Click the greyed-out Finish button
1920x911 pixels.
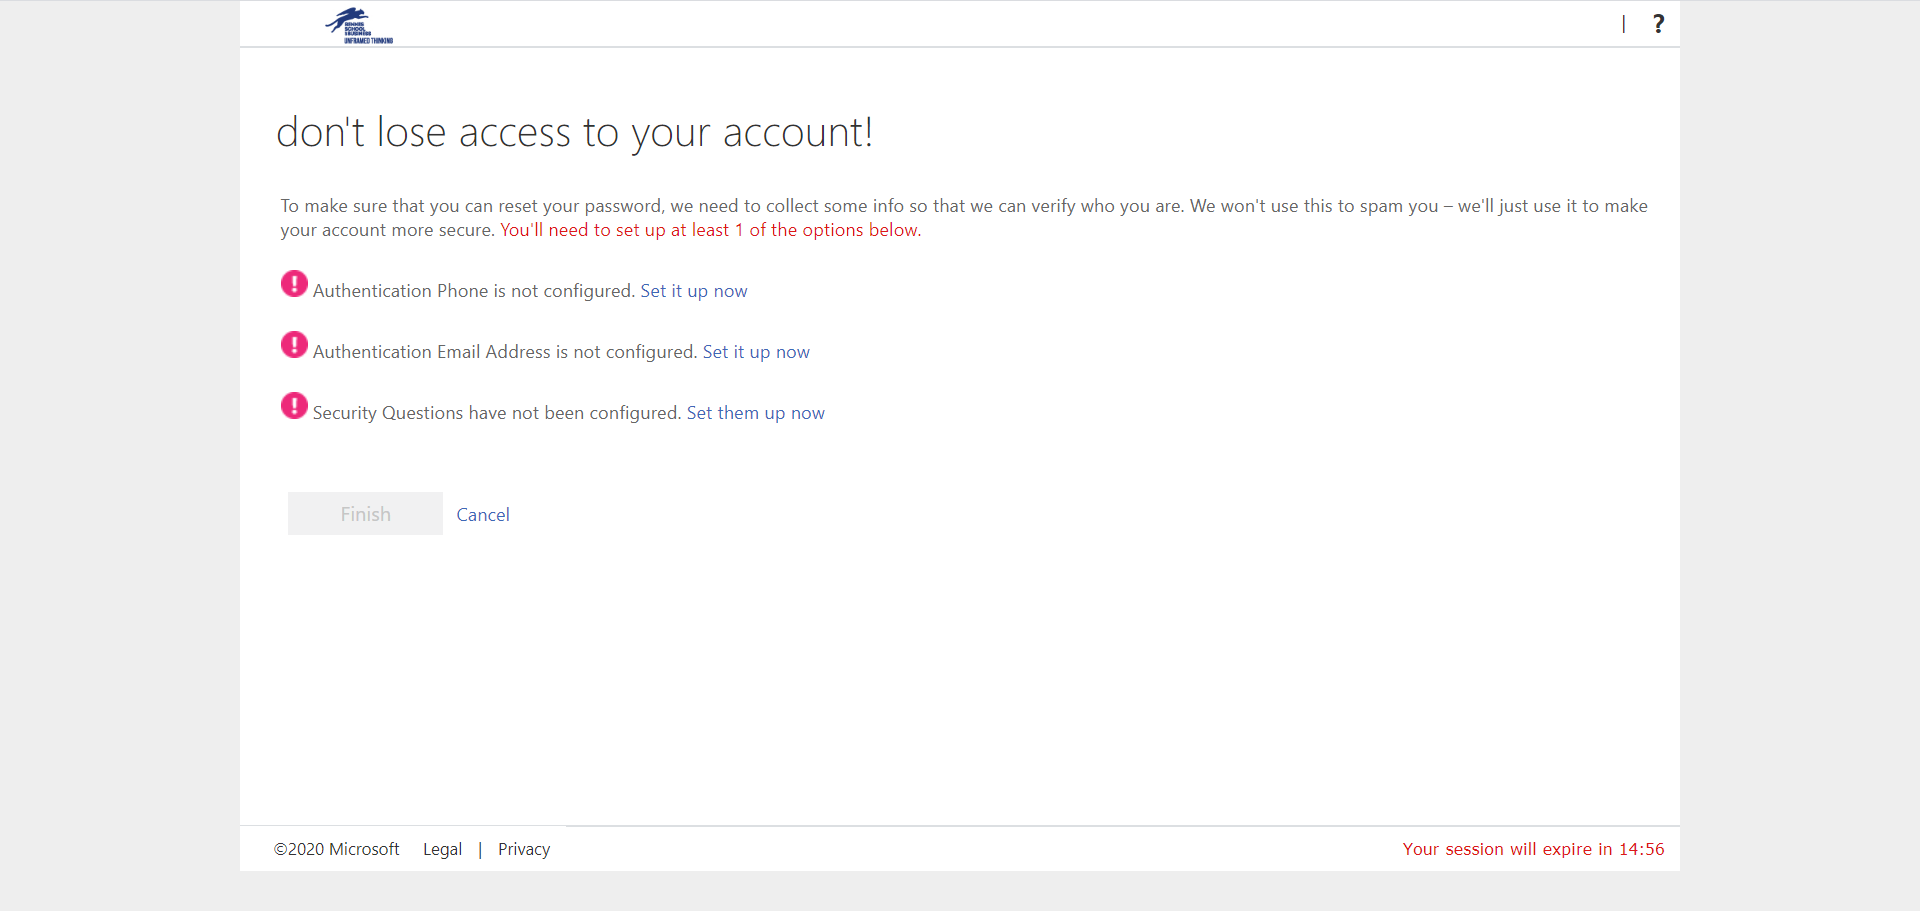coord(365,514)
